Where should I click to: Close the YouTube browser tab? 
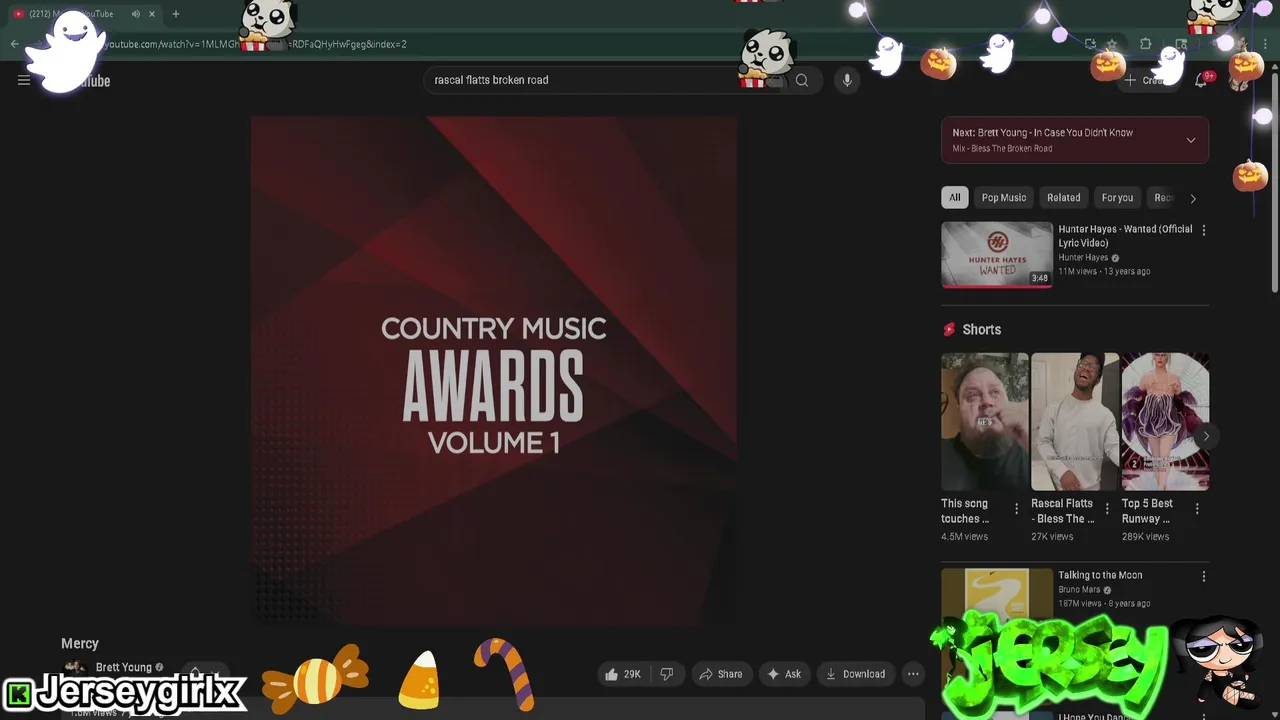tap(152, 14)
